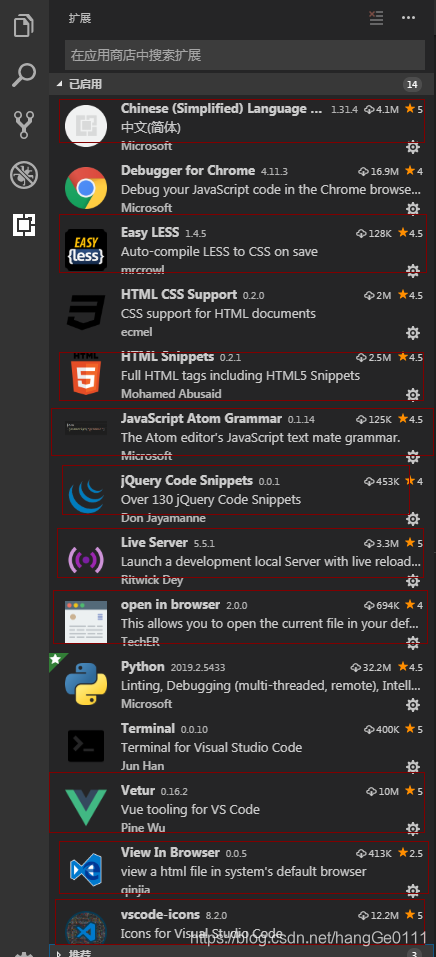Select the vscode-icons extension title

coord(161,915)
